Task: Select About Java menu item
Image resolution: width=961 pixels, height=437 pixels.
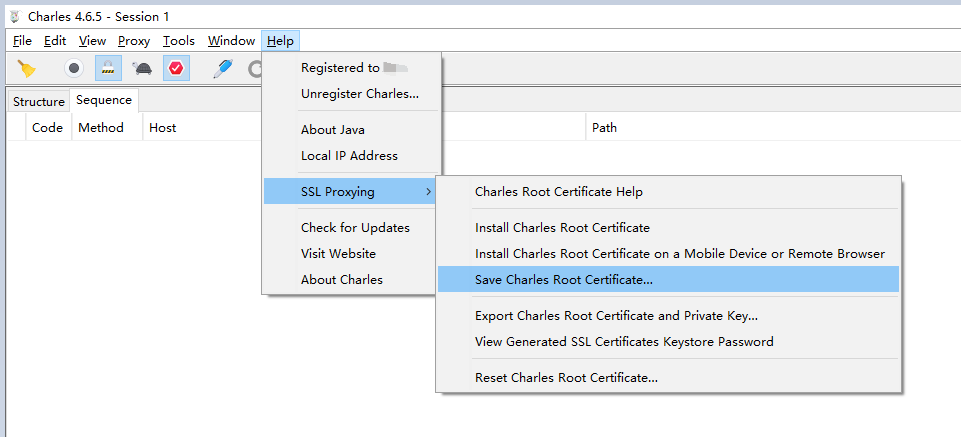Action: tap(352, 130)
